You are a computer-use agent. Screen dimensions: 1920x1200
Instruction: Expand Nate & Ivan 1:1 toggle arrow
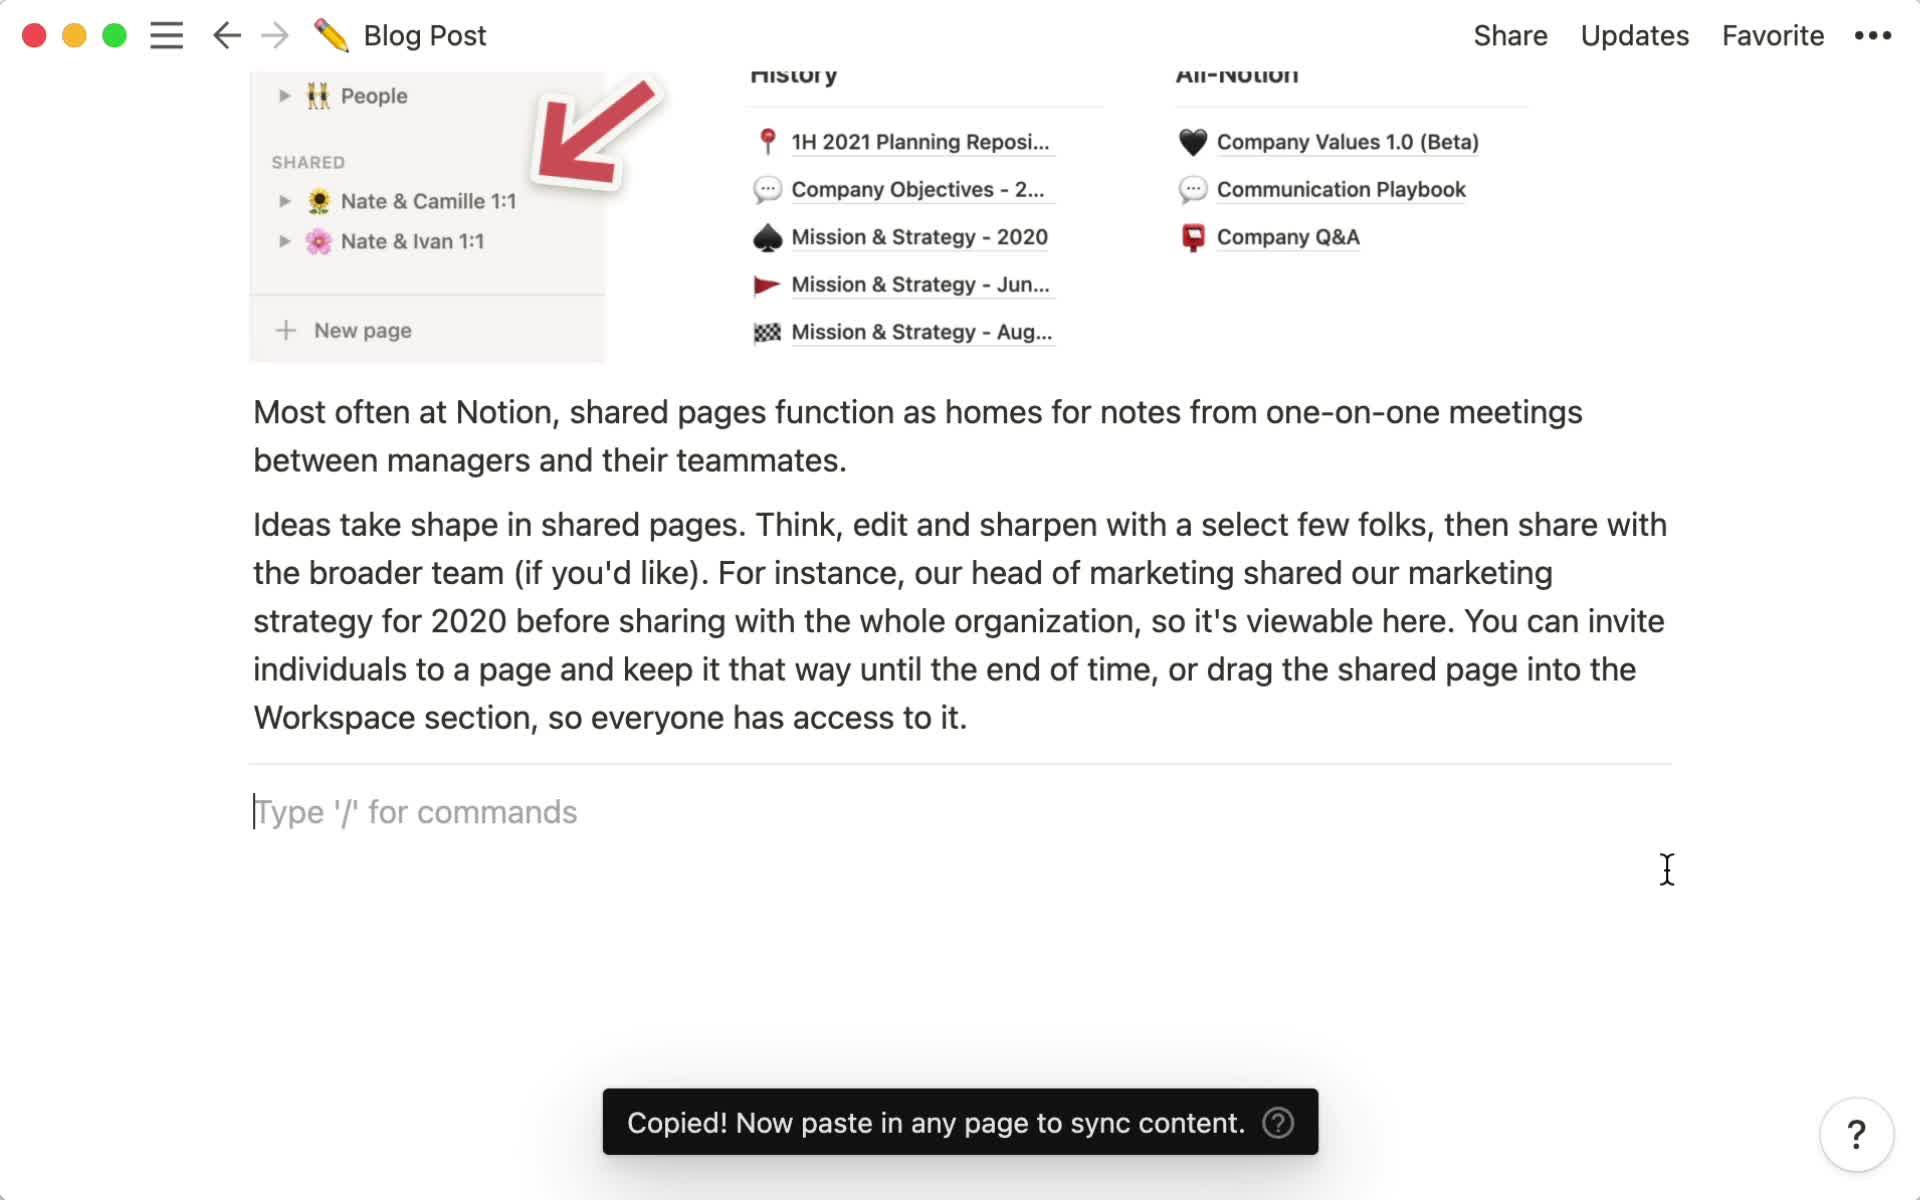coord(285,241)
